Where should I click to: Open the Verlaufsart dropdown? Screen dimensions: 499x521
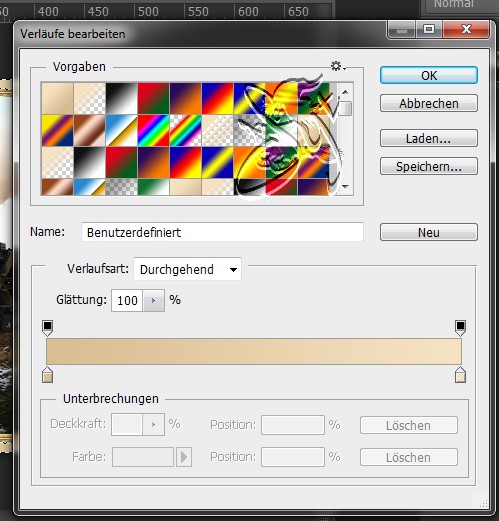187,269
